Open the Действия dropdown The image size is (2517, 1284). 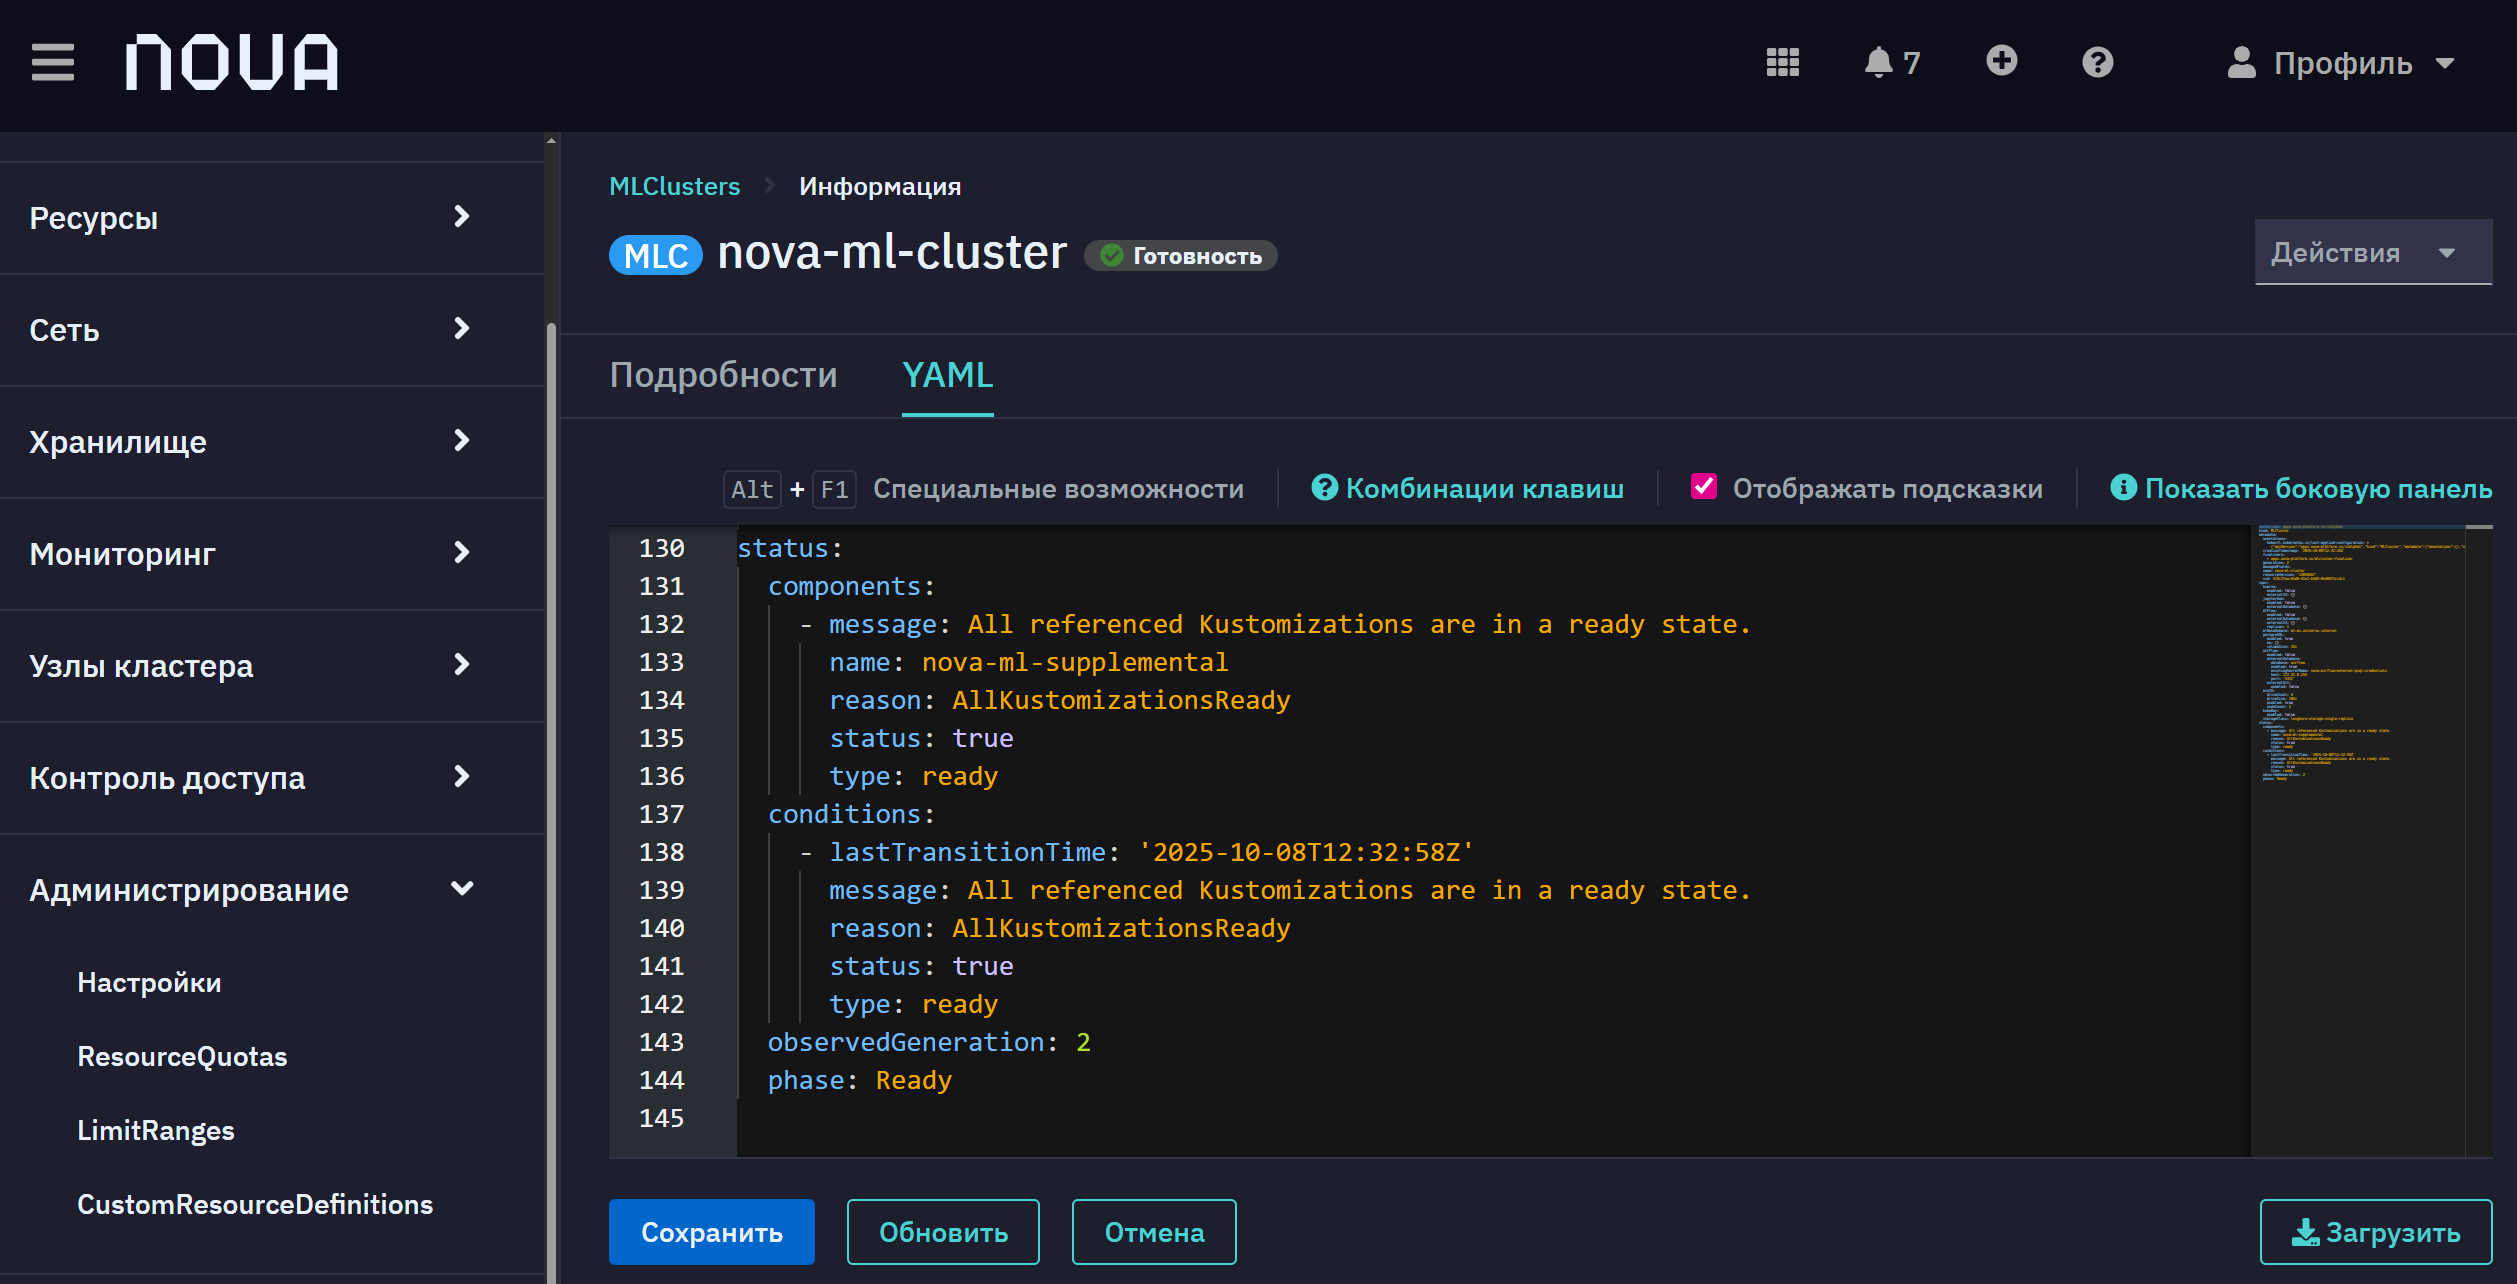pyautogui.click(x=2372, y=252)
